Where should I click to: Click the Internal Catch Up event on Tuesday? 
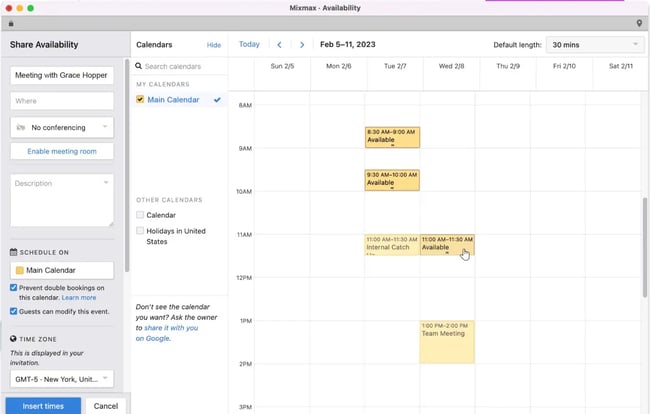click(x=392, y=245)
